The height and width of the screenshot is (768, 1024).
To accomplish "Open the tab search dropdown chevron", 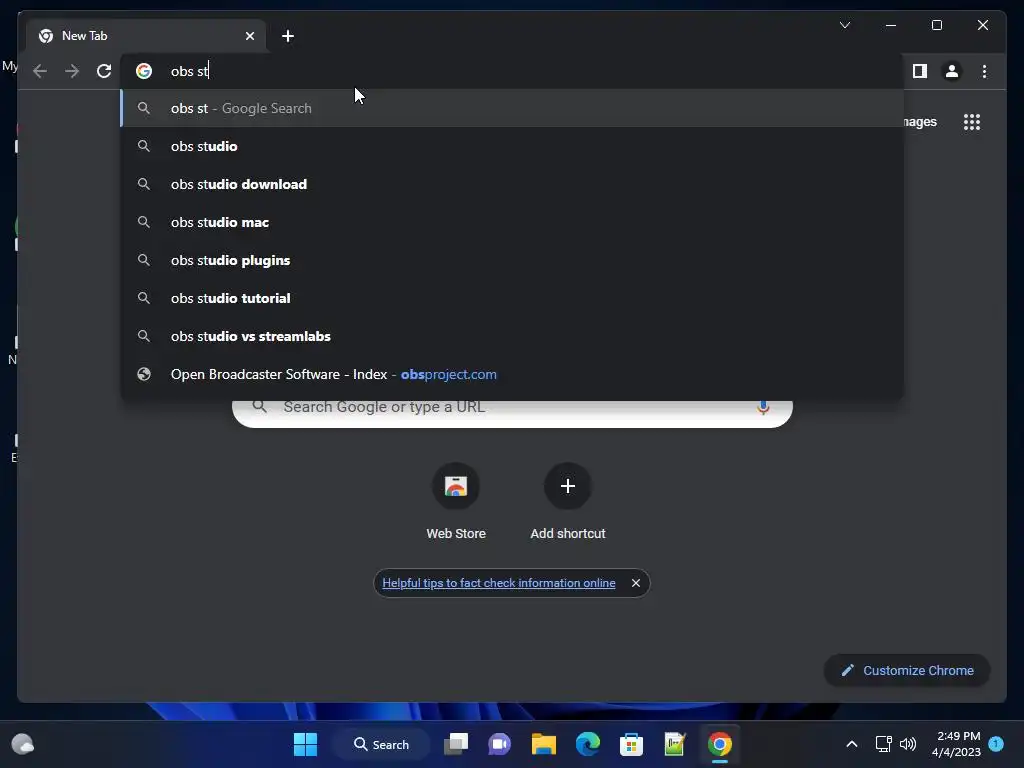I will pyautogui.click(x=844, y=25).
